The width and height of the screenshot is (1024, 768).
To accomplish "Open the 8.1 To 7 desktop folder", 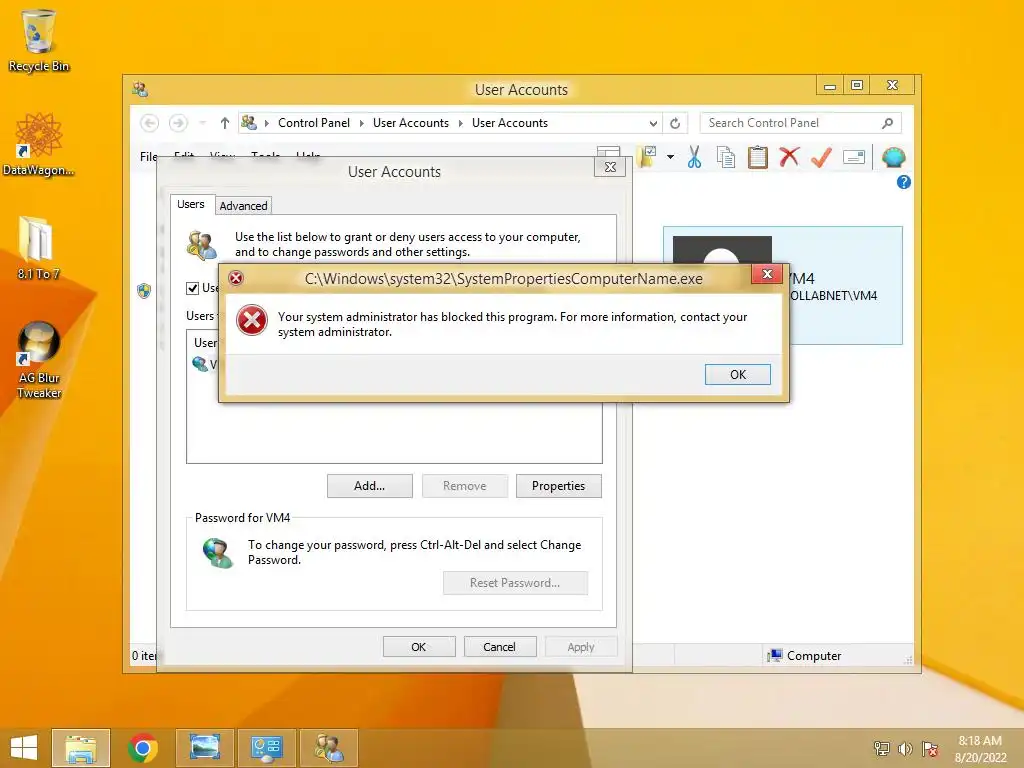I will (x=39, y=248).
